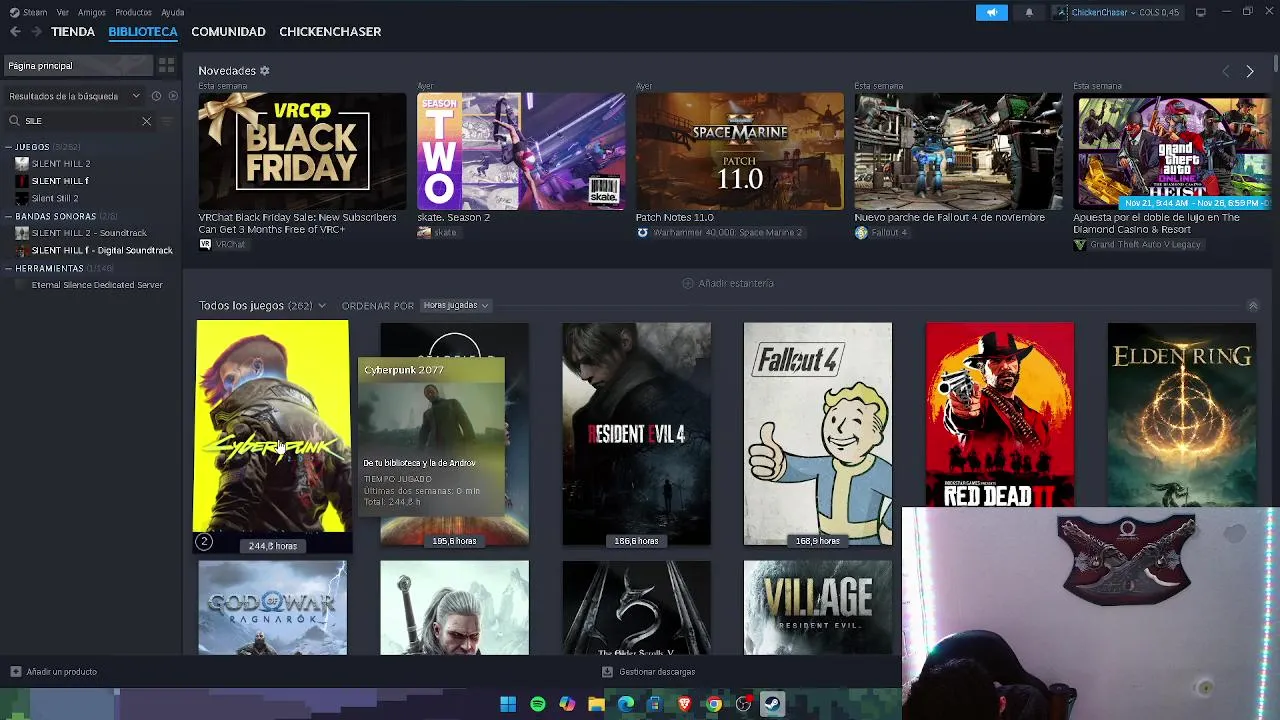Open File Explorer from the taskbar
The image size is (1280, 720).
[596, 704]
